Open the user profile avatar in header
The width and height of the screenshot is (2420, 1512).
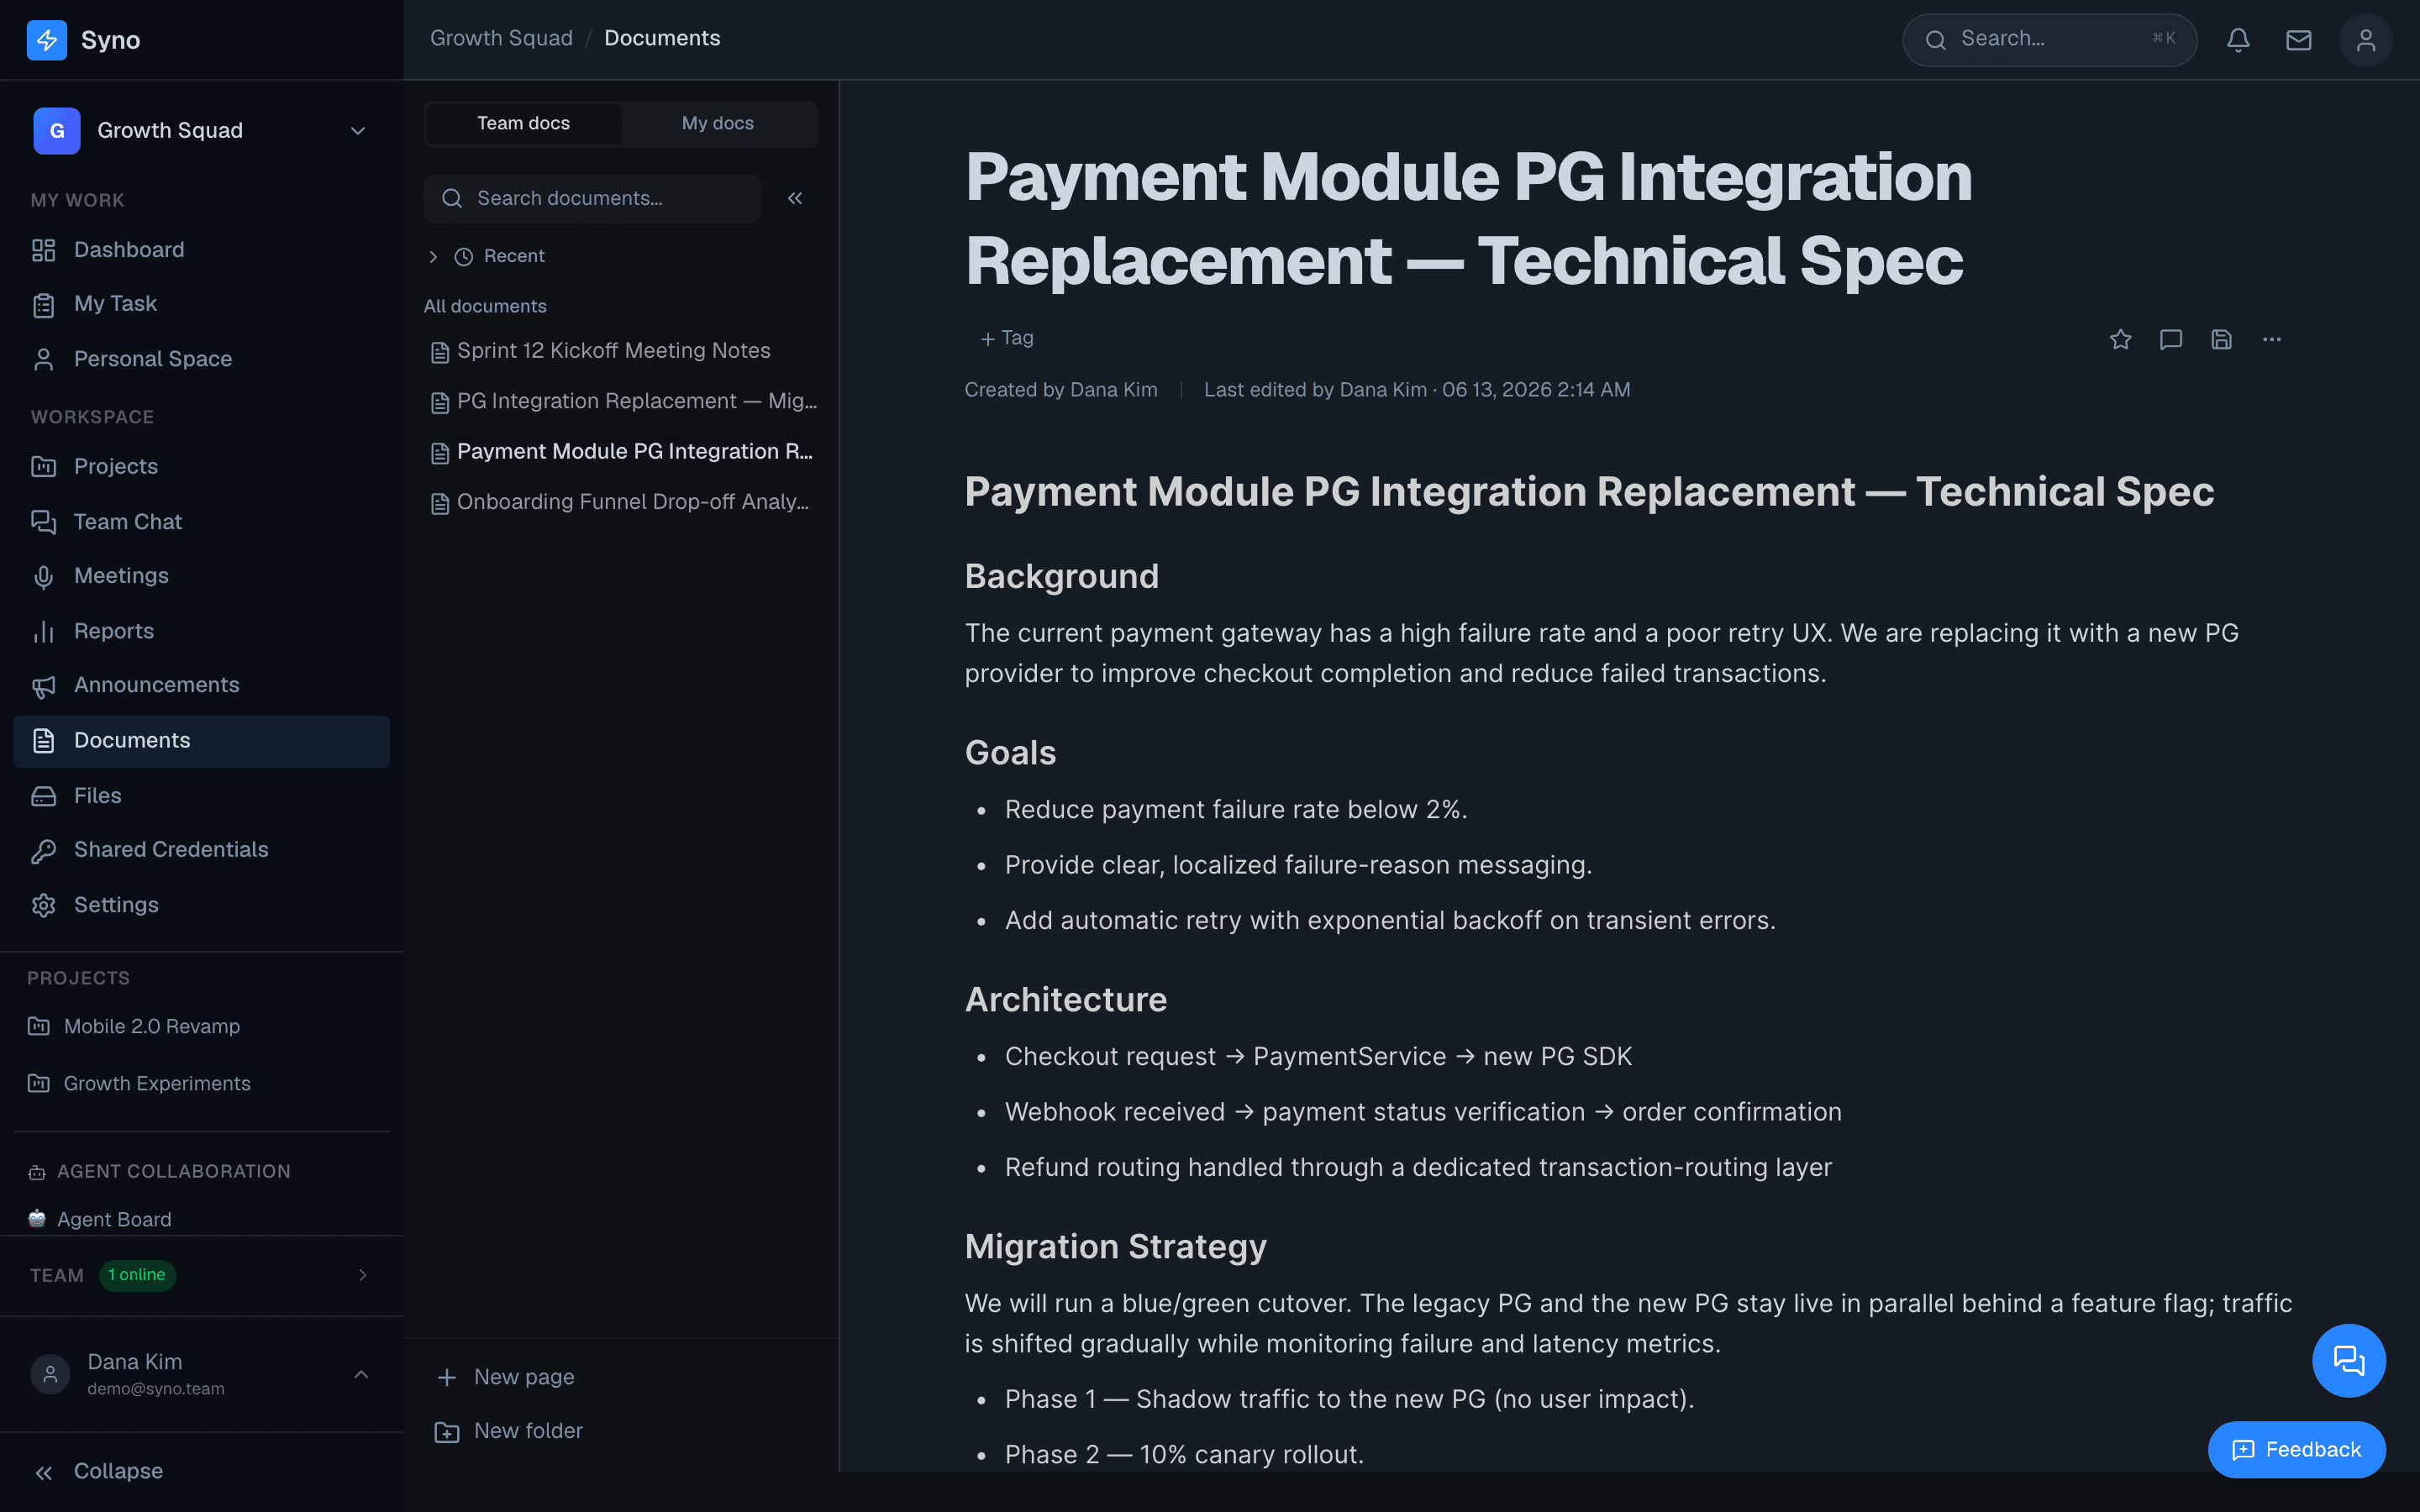click(x=2365, y=40)
